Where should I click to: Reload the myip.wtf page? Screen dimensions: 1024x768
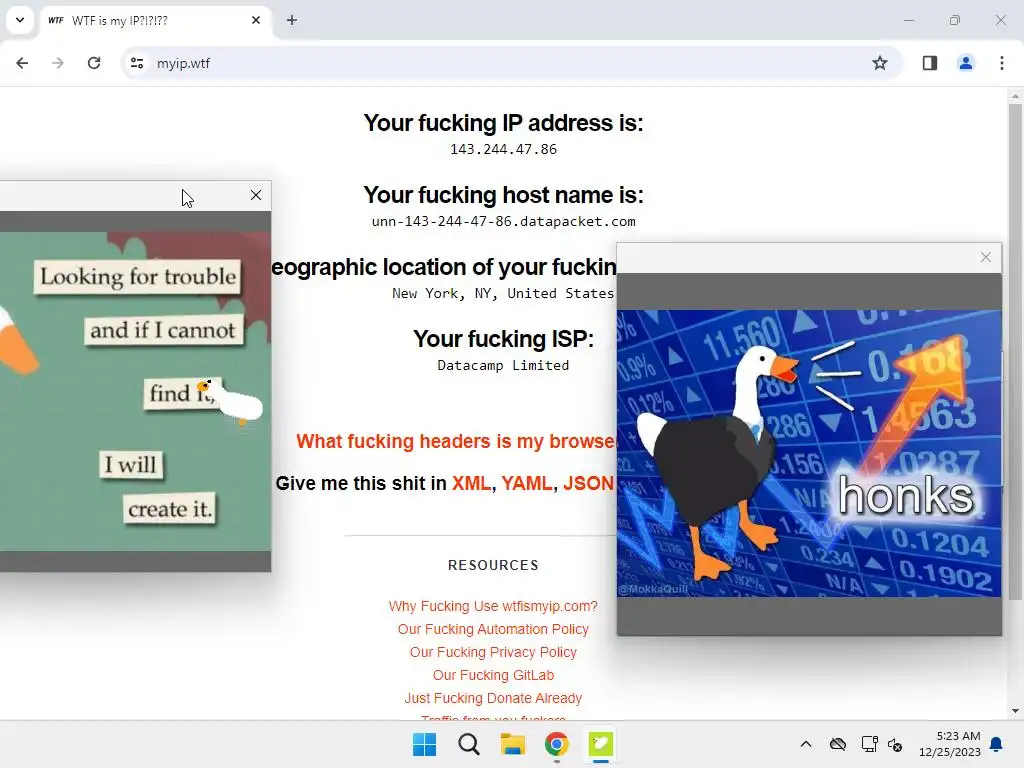[x=94, y=63]
